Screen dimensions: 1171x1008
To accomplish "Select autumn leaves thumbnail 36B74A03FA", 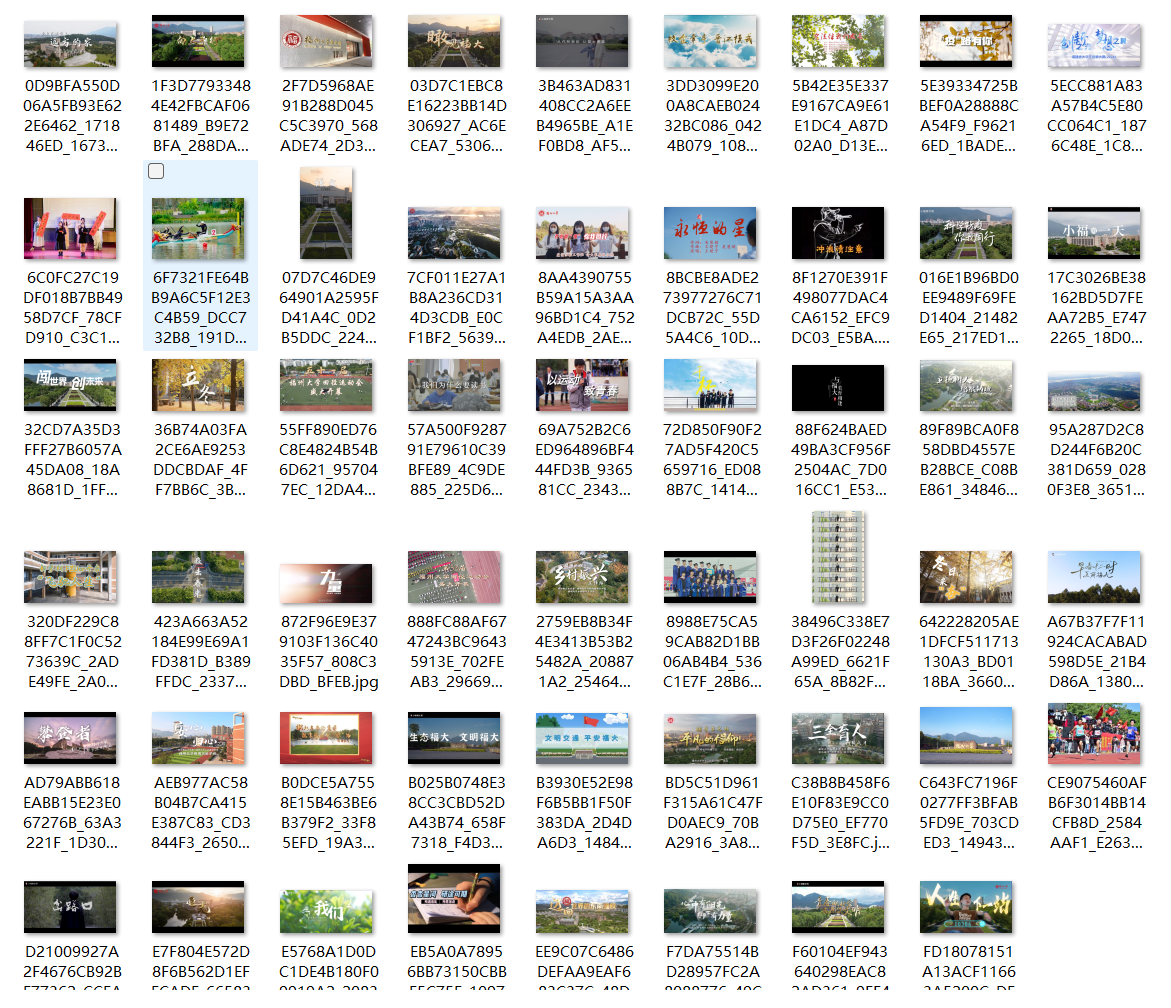I will click(198, 385).
